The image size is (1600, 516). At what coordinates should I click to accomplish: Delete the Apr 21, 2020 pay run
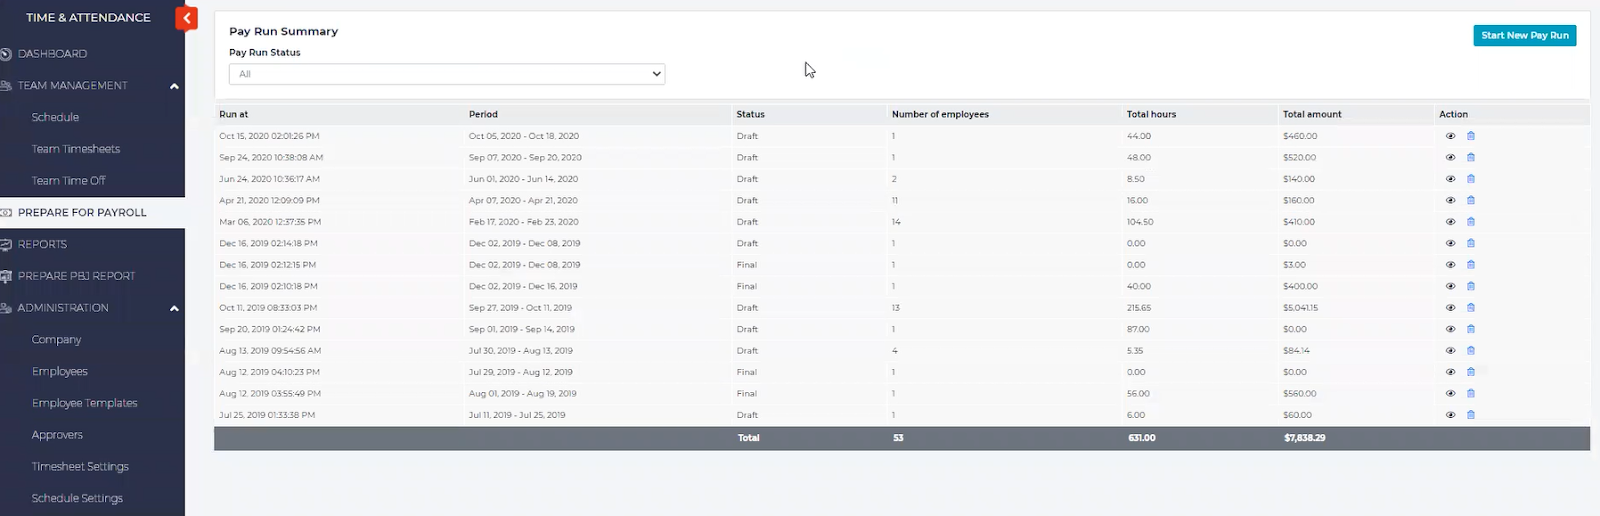(1470, 201)
